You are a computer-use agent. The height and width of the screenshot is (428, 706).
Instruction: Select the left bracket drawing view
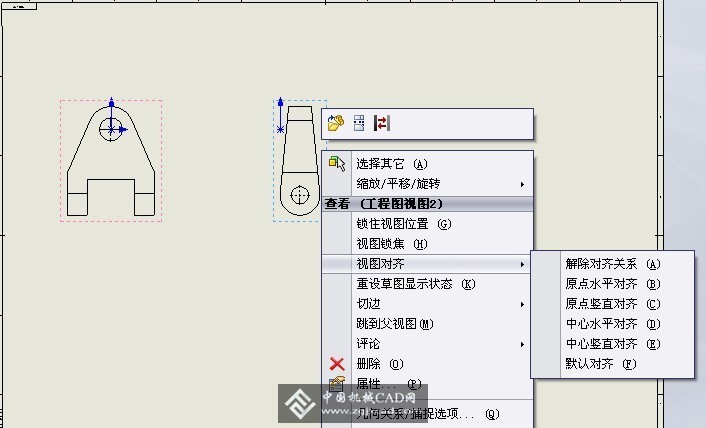point(111,161)
